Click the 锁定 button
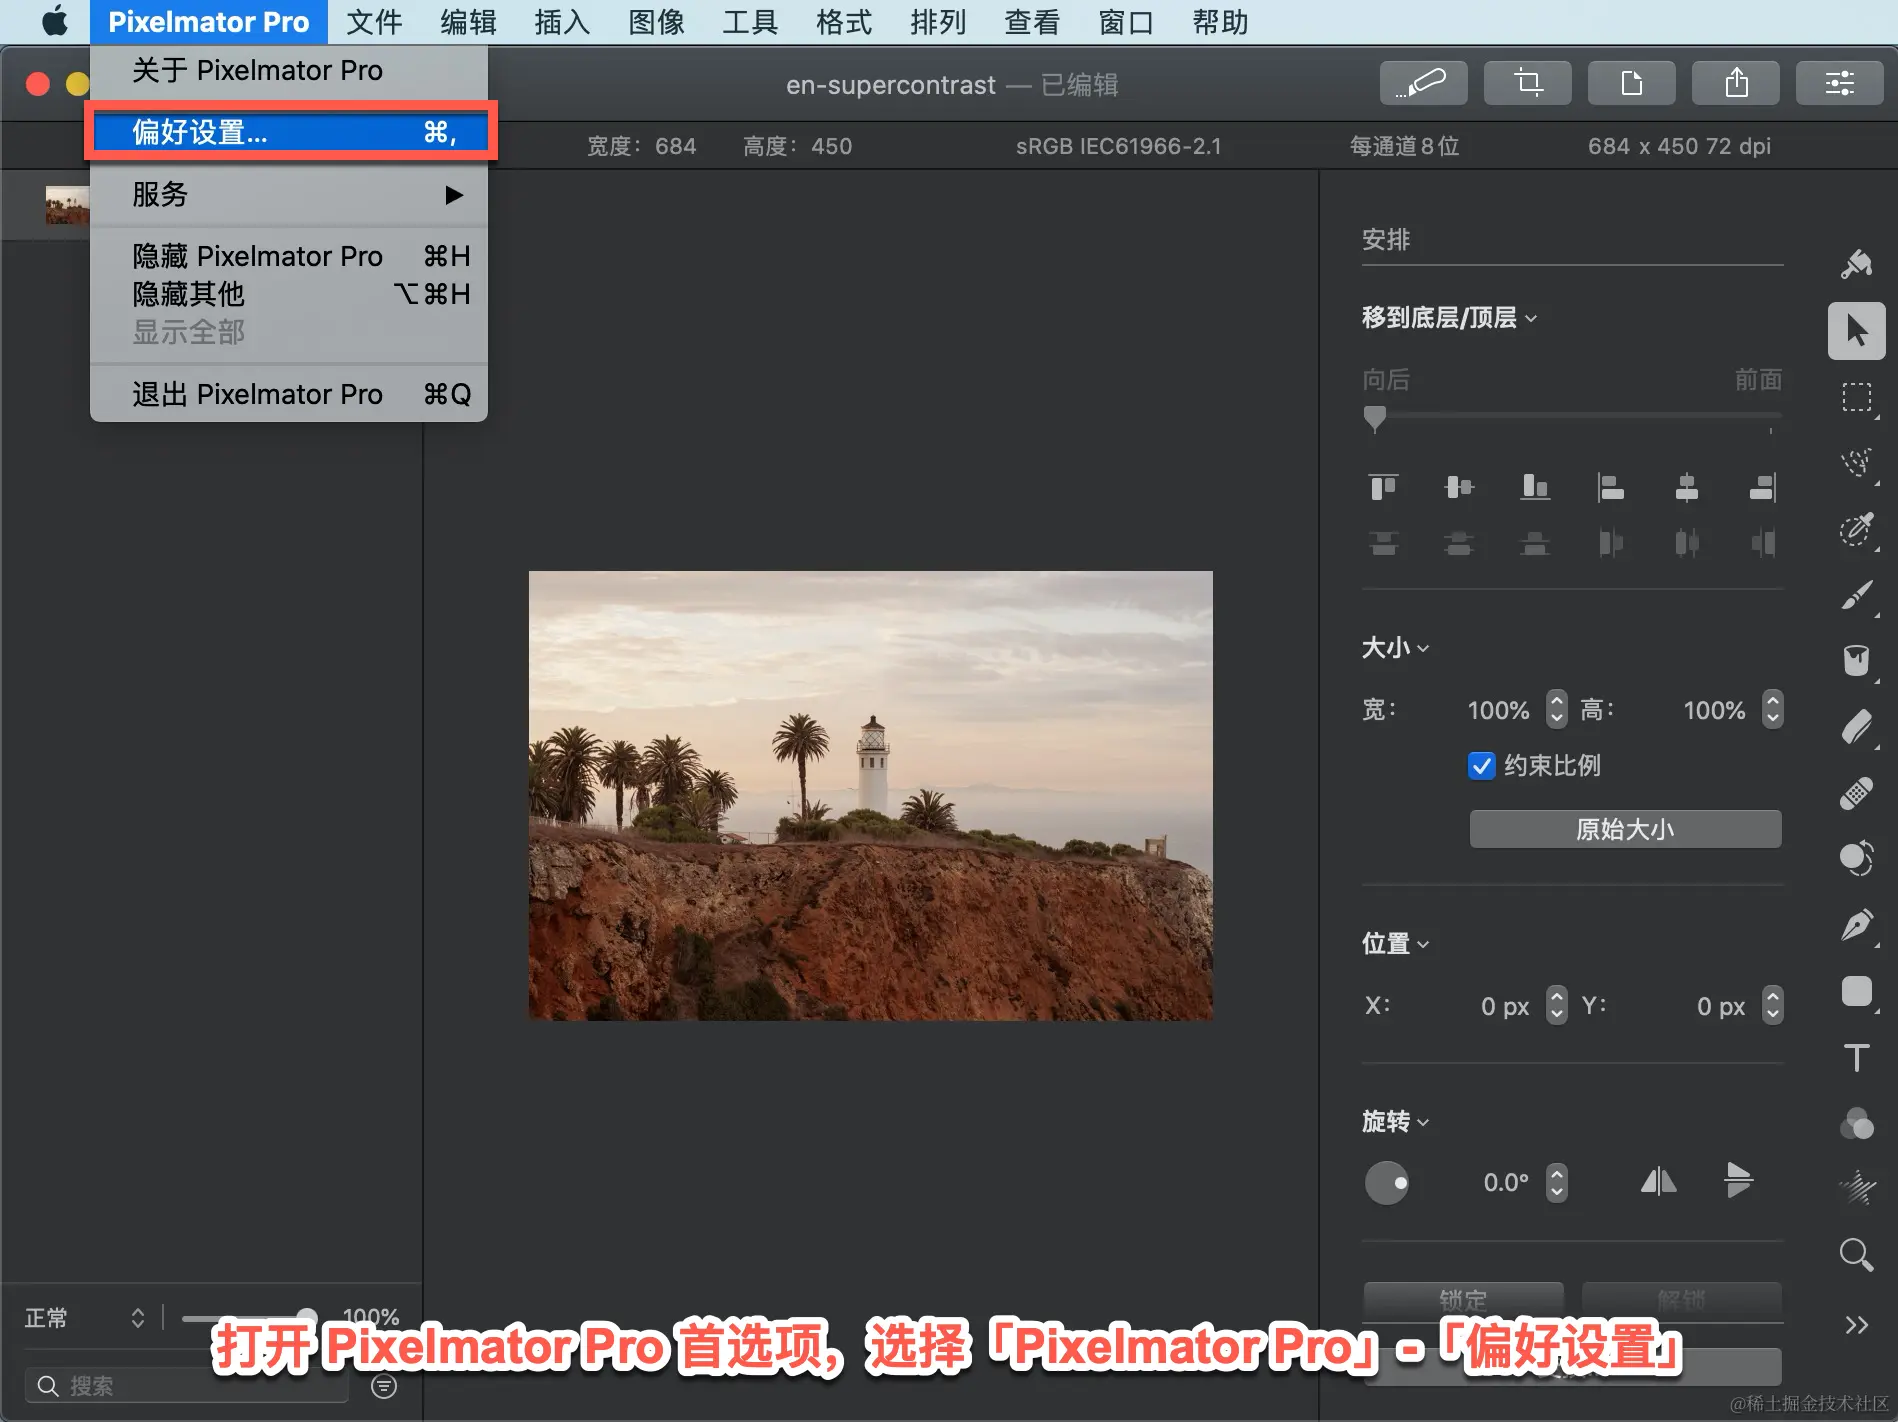Image resolution: width=1898 pixels, height=1422 pixels. pos(1463,1301)
